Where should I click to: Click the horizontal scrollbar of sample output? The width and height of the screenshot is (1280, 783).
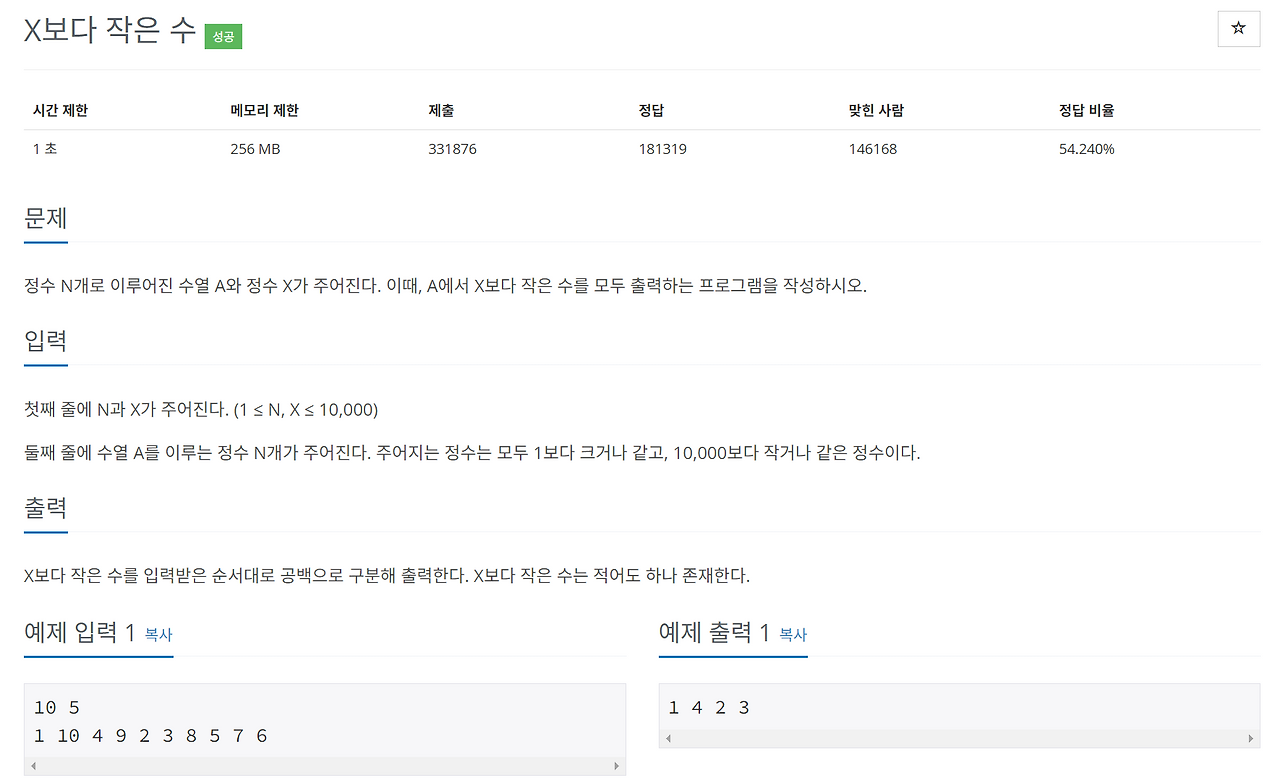(959, 737)
